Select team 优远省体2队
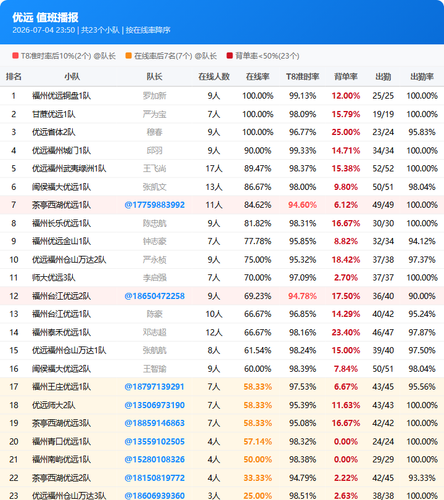The height and width of the screenshot is (500, 444). [54, 132]
